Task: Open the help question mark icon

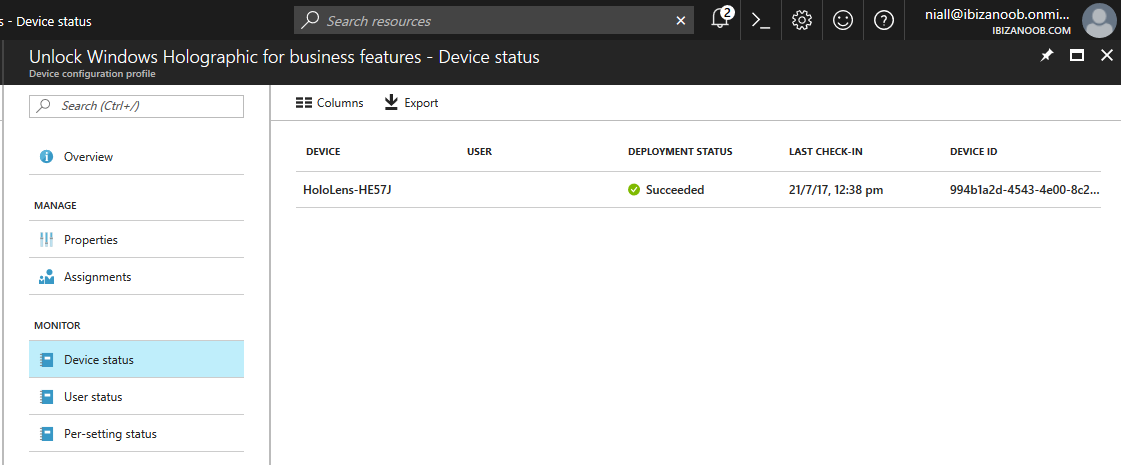Action: point(884,21)
